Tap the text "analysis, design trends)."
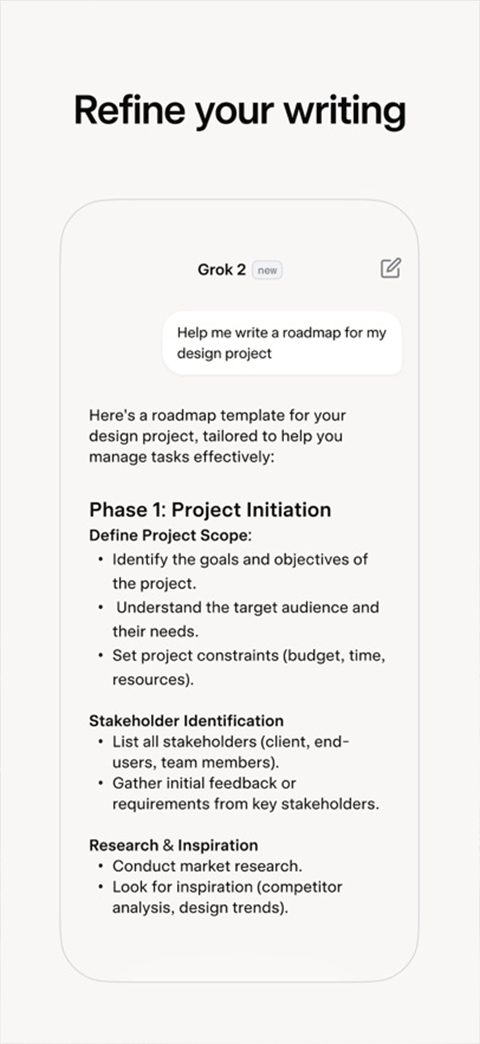Image resolution: width=480 pixels, height=1044 pixels. (x=200, y=908)
